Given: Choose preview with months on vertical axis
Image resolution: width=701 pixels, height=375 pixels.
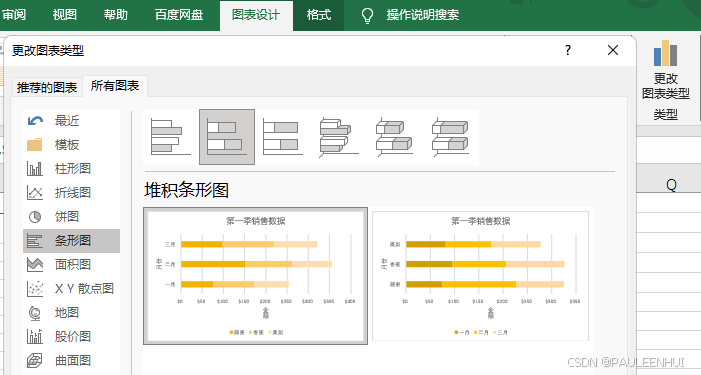Looking at the screenshot, I should [x=256, y=276].
